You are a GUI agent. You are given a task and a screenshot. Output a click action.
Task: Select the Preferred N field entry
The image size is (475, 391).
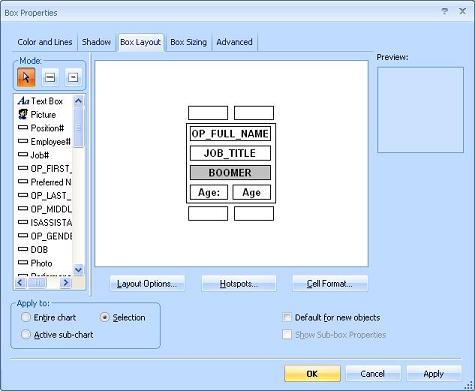click(44, 182)
